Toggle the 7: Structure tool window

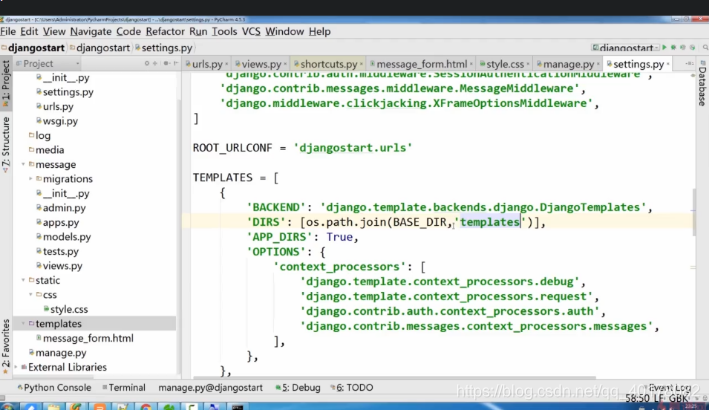tap(6, 144)
